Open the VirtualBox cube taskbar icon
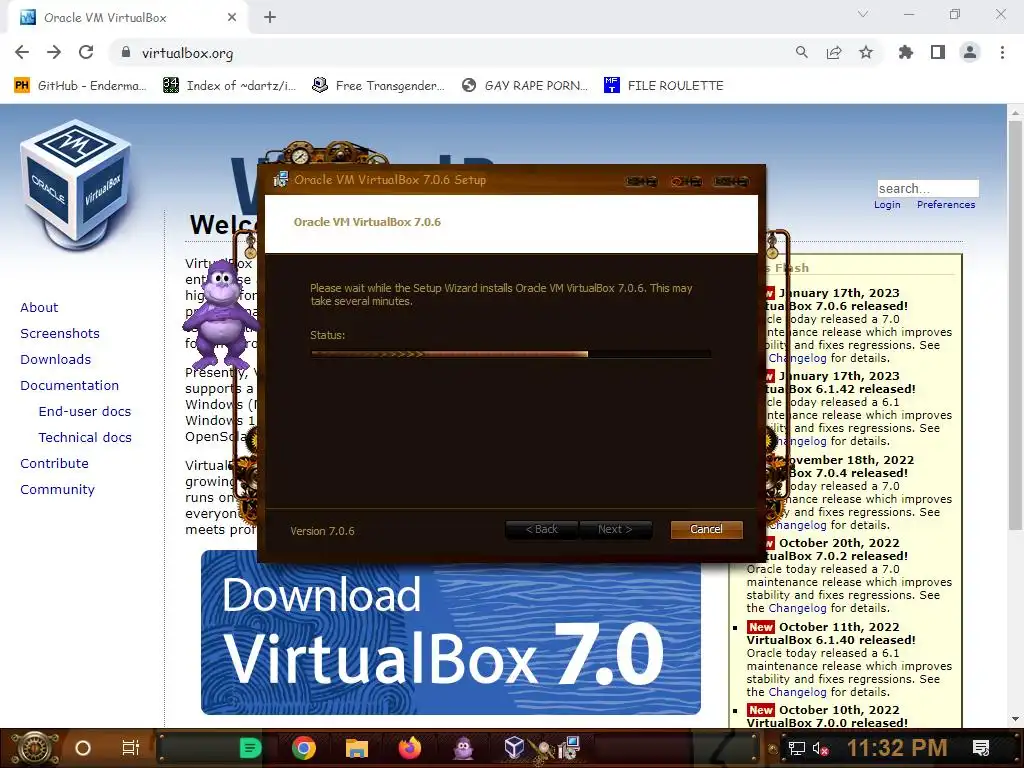Viewport: 1024px width, 768px height. coord(514,747)
